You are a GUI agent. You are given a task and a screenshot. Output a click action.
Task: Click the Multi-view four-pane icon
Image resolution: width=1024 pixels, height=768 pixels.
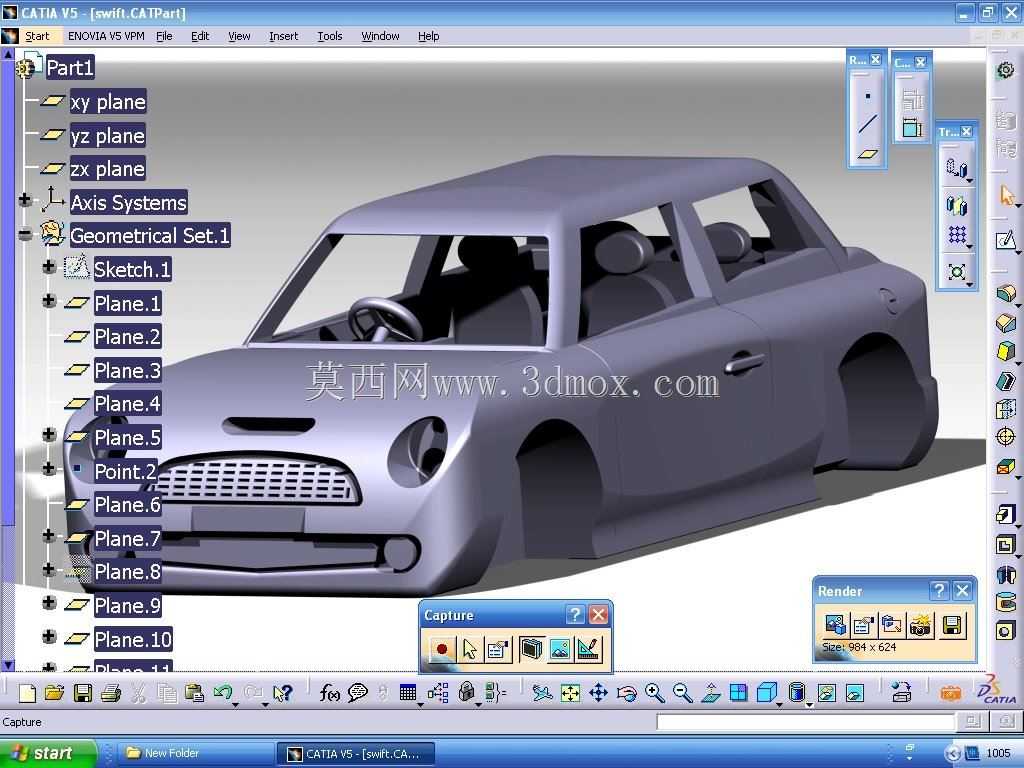739,692
